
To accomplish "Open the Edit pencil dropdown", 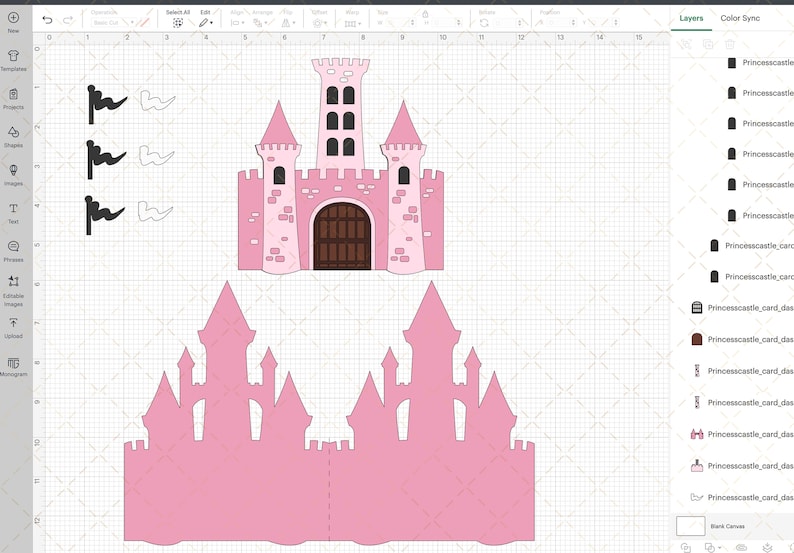I will pyautogui.click(x=206, y=23).
